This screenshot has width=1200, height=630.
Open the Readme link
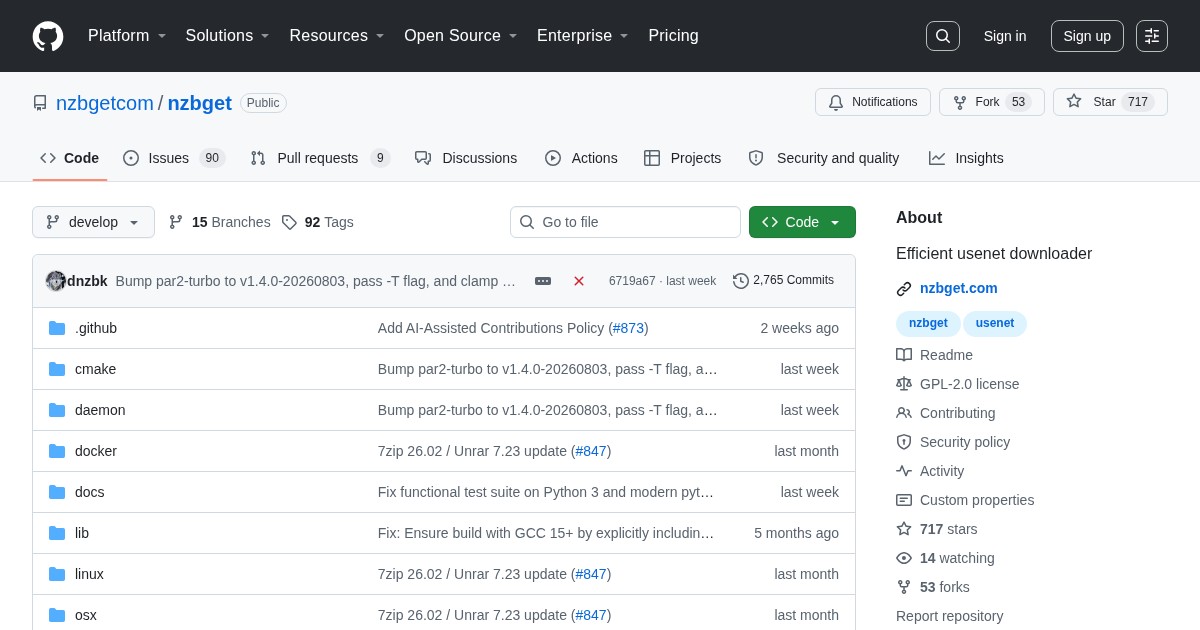(934, 355)
